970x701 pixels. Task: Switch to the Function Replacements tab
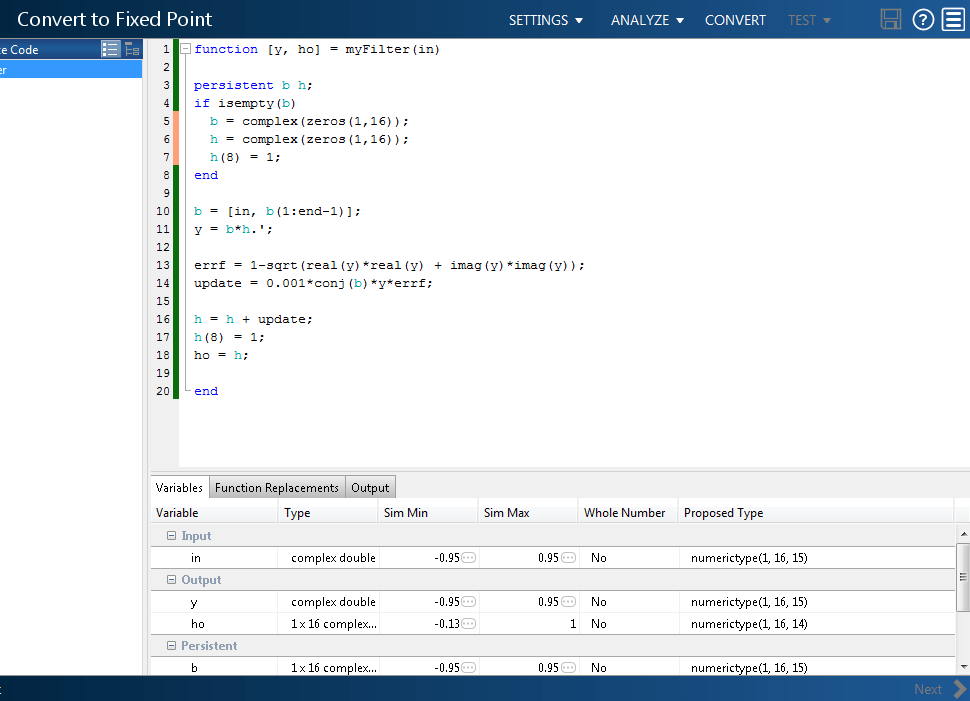(277, 488)
